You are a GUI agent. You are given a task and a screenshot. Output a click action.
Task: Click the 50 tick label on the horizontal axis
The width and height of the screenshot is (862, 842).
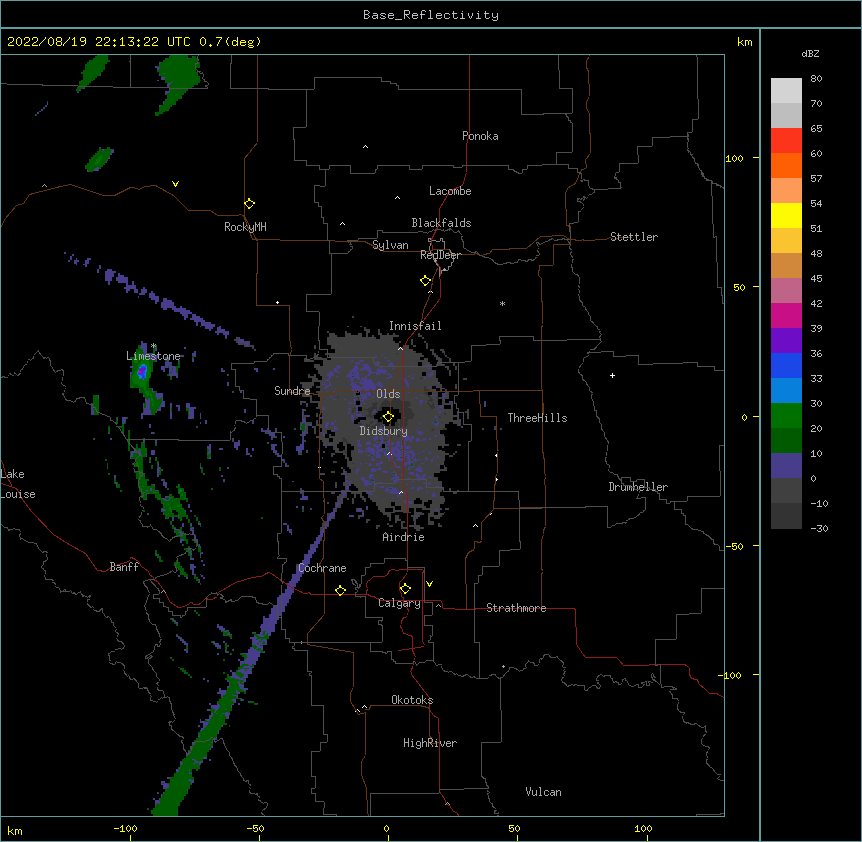(x=514, y=828)
